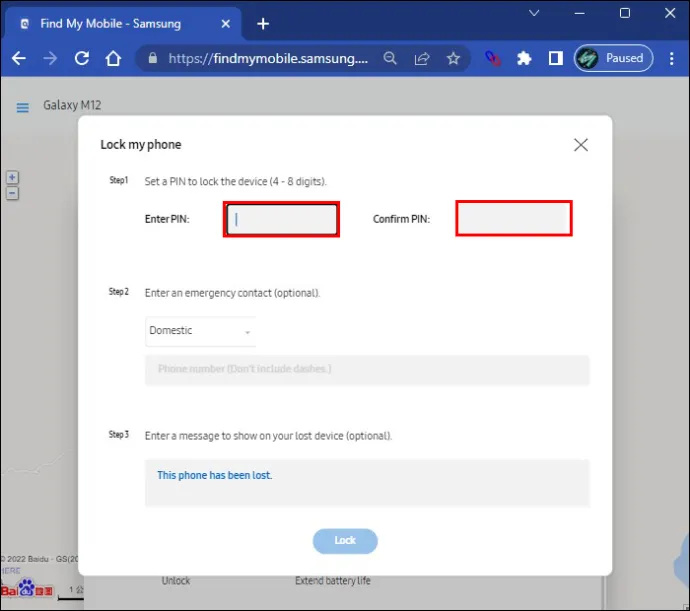Viewport: 690px width, 611px height.
Task: Click the Phone number field
Action: pyautogui.click(x=367, y=369)
